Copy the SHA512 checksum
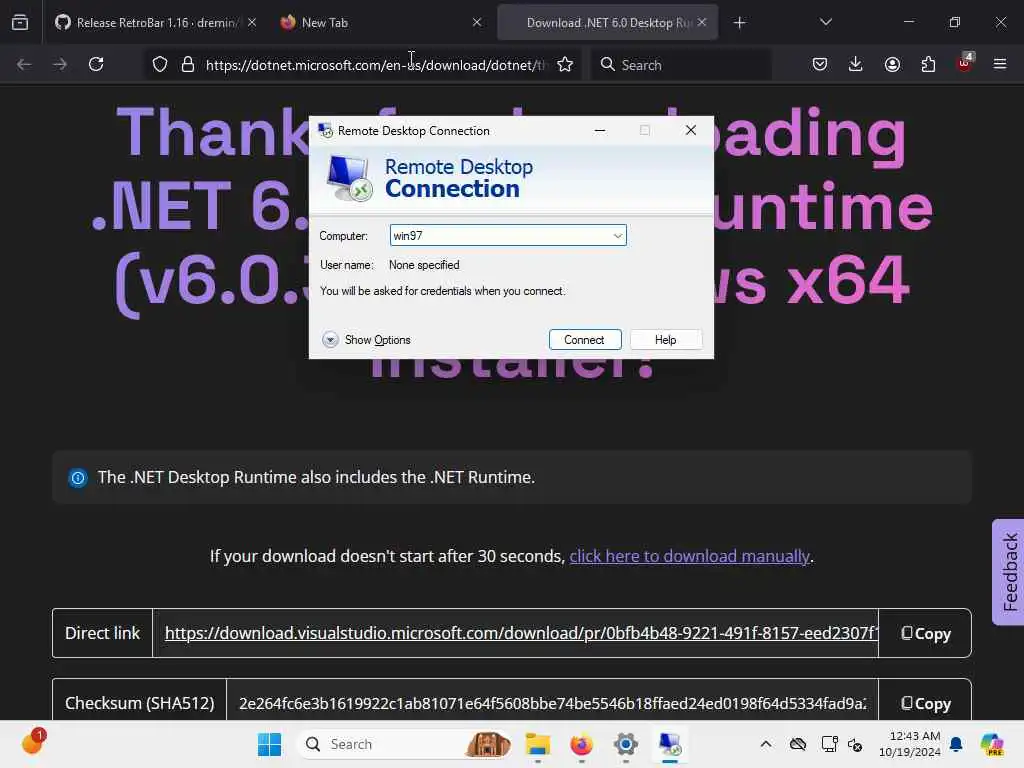Viewport: 1024px width, 768px height. pos(925,703)
